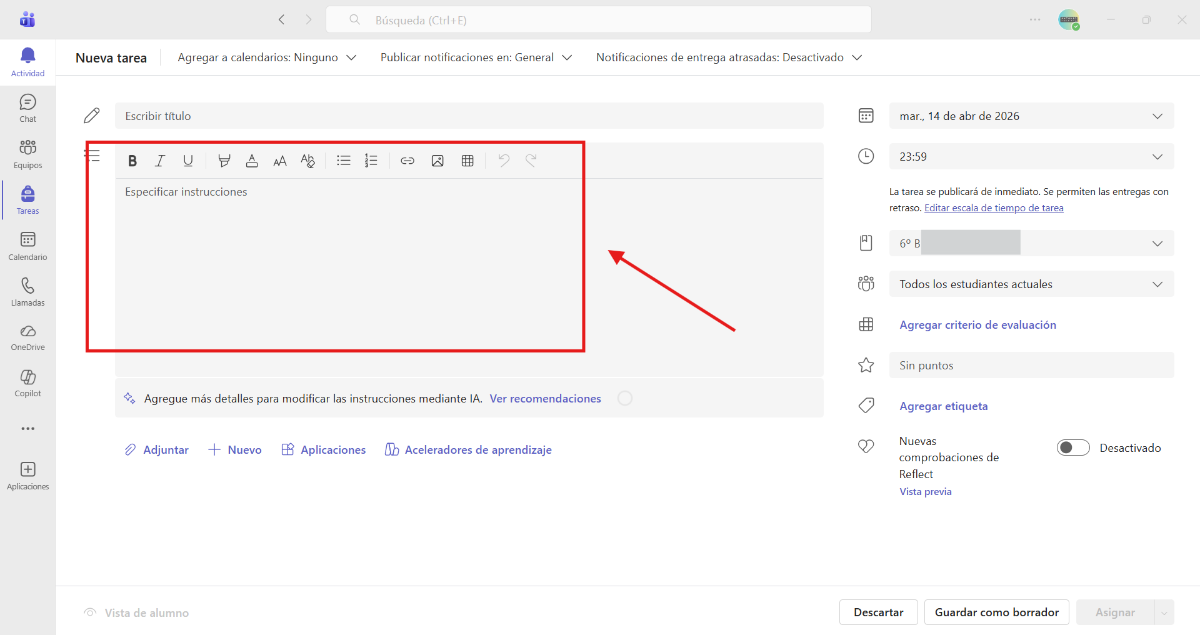Open Vista previa of Reflect

point(926,492)
